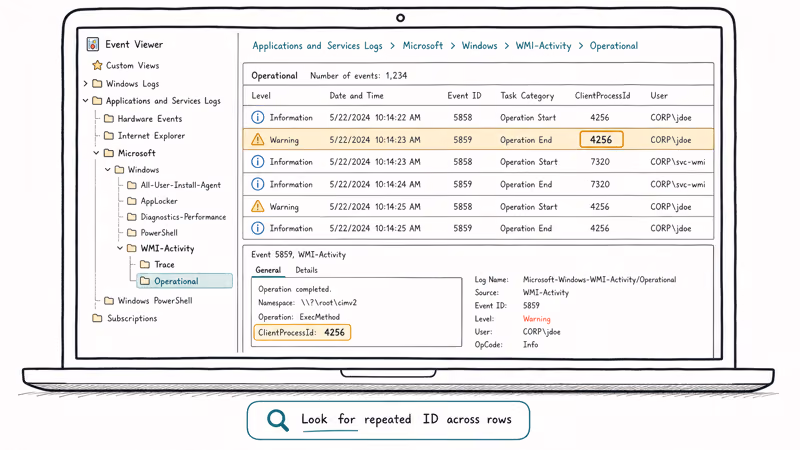Click the warning icon on the 10:14:25 AM Operation Start row
This screenshot has height=450, width=800.
(258, 206)
